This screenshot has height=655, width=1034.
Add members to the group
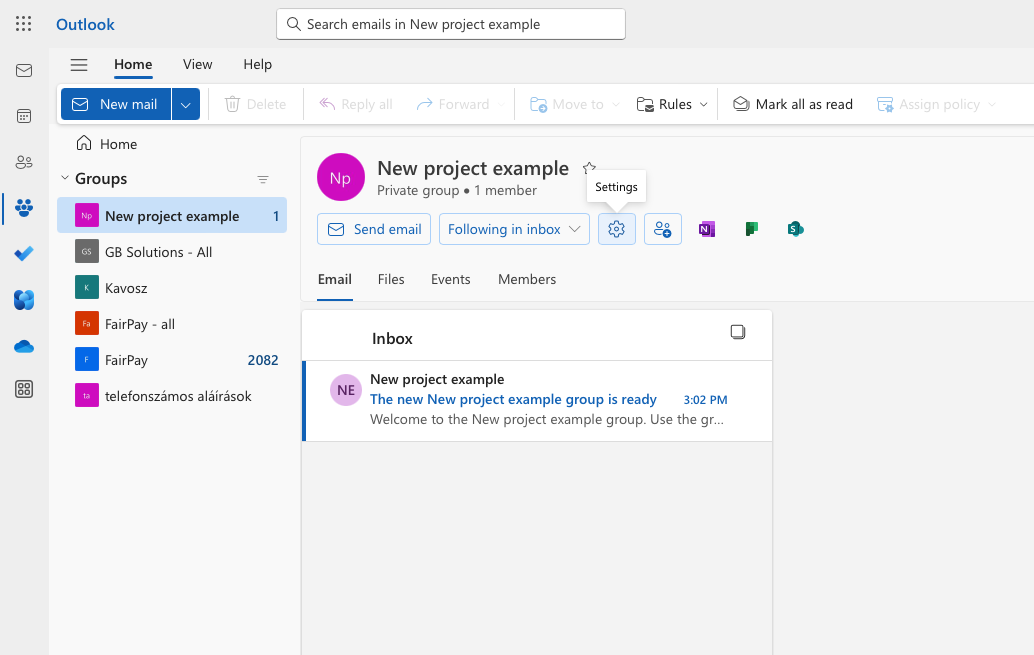[662, 229]
